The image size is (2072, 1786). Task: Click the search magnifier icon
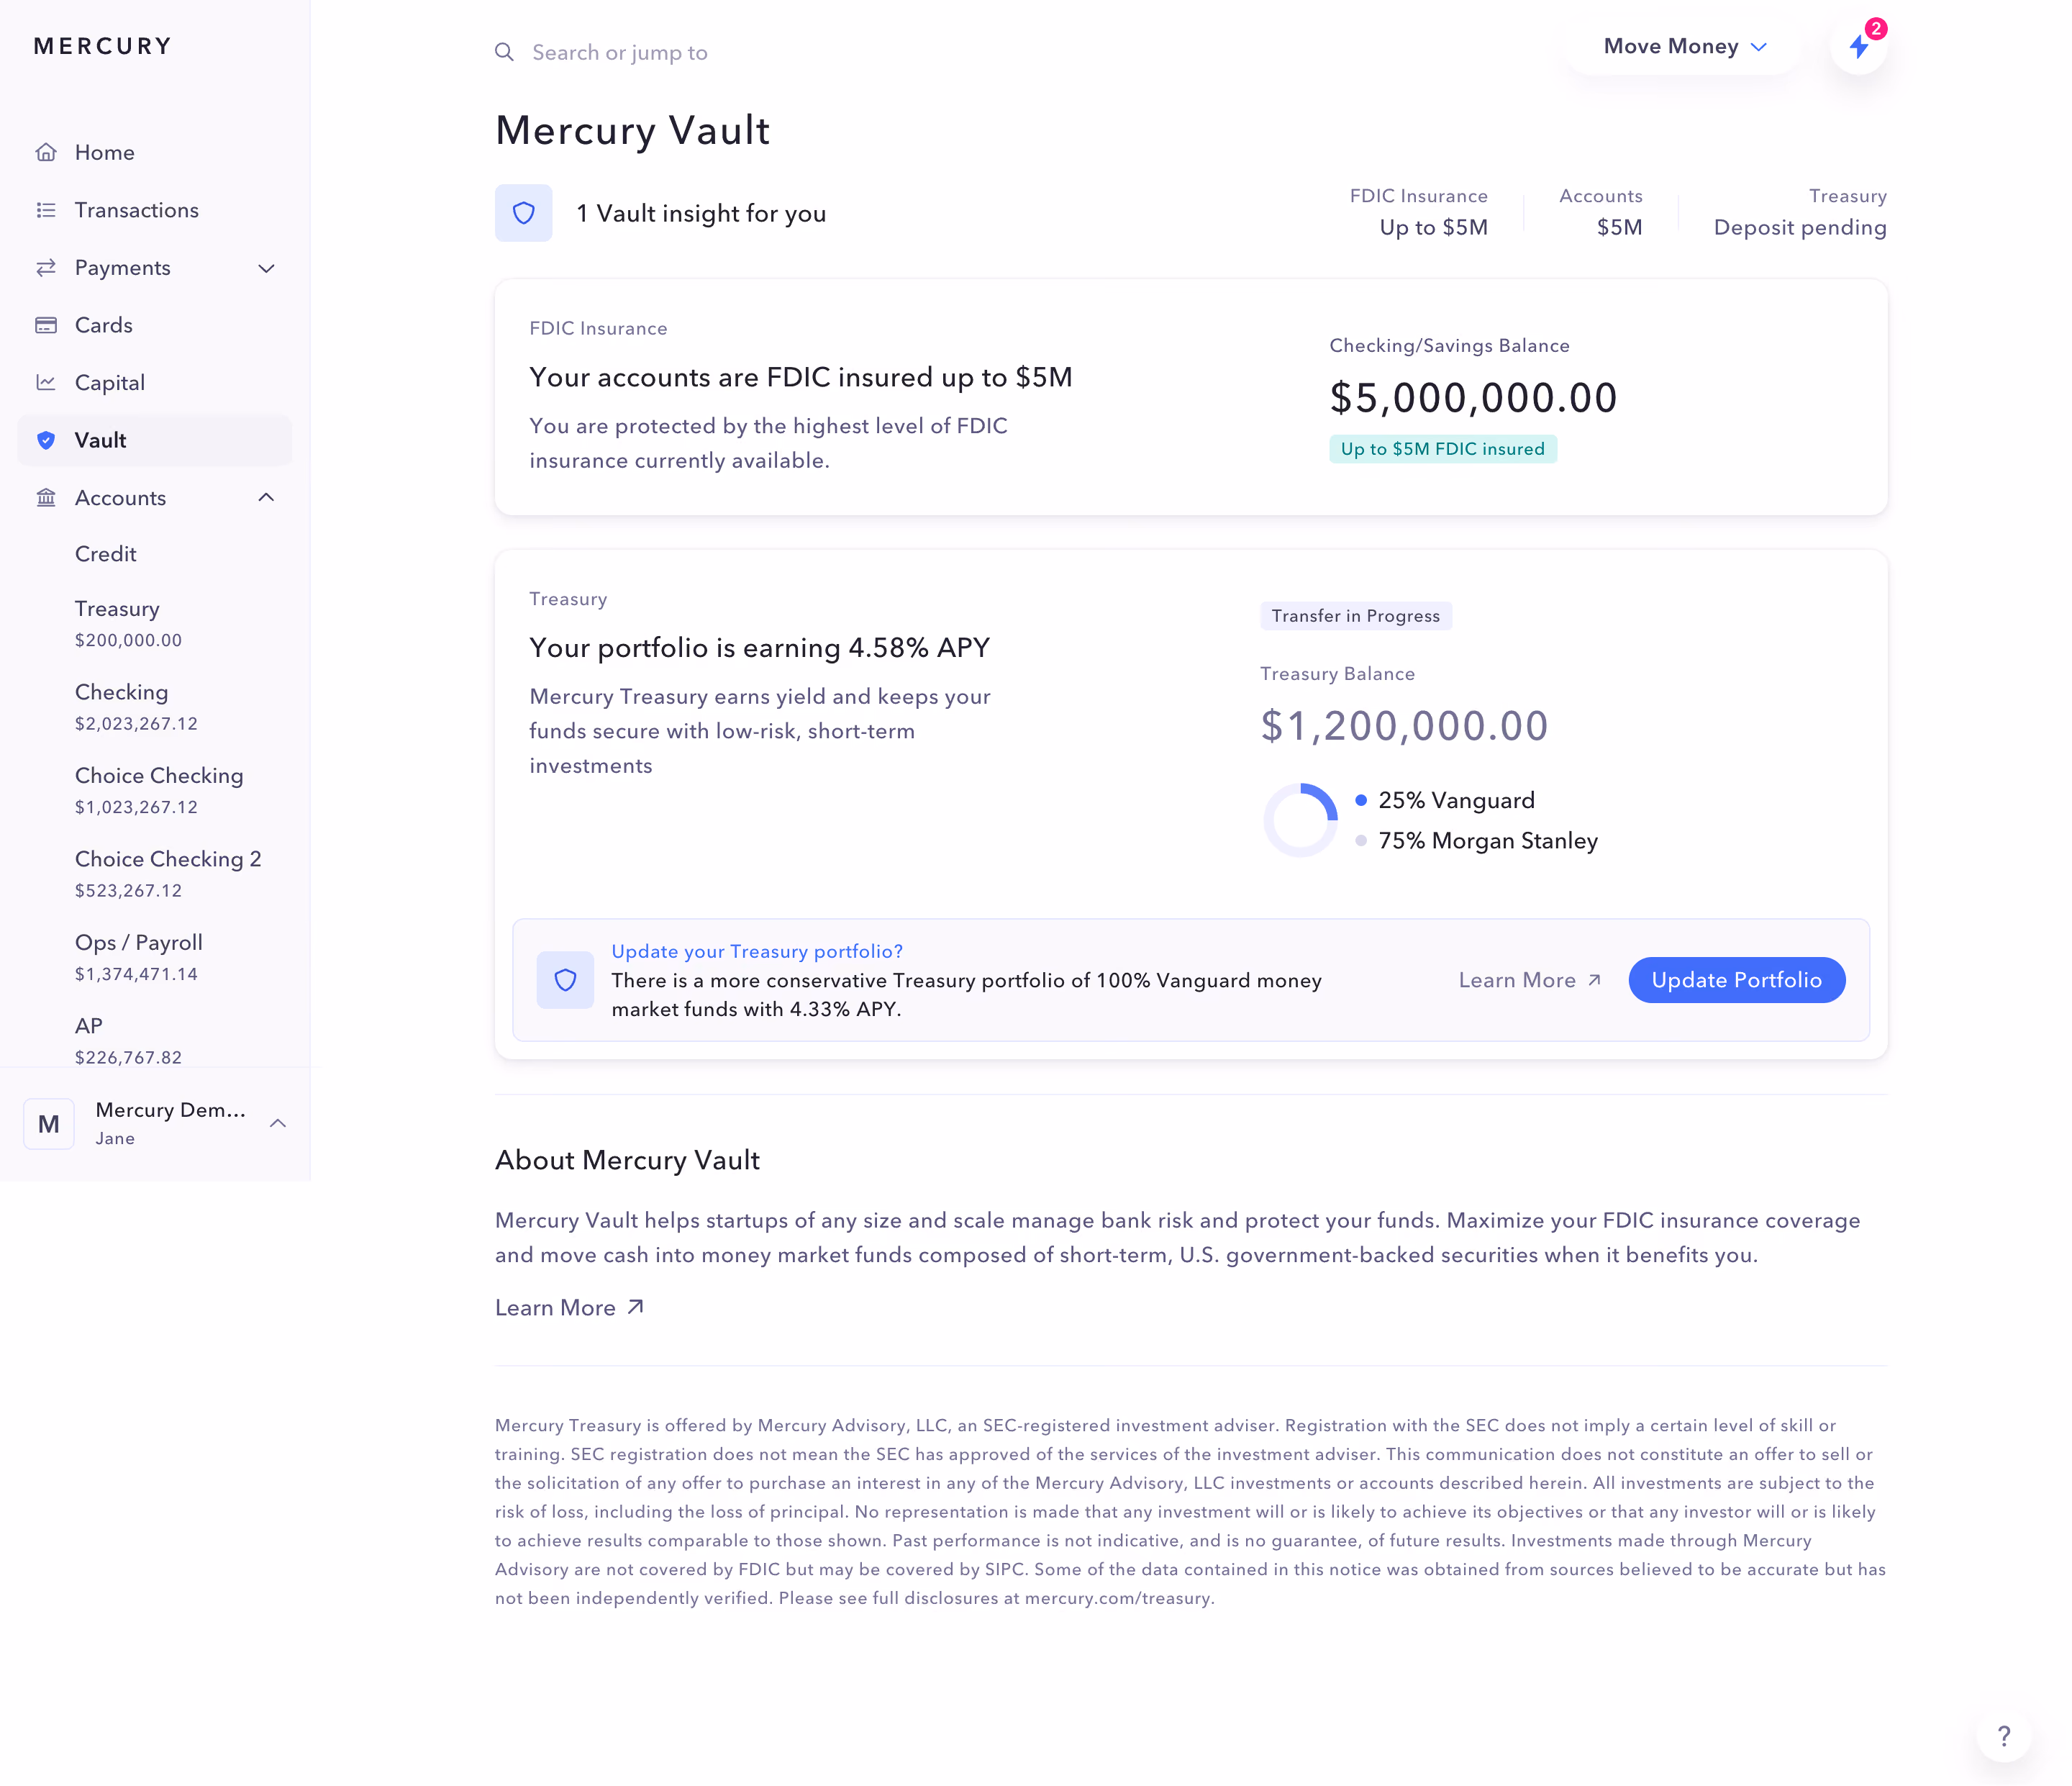coord(504,52)
